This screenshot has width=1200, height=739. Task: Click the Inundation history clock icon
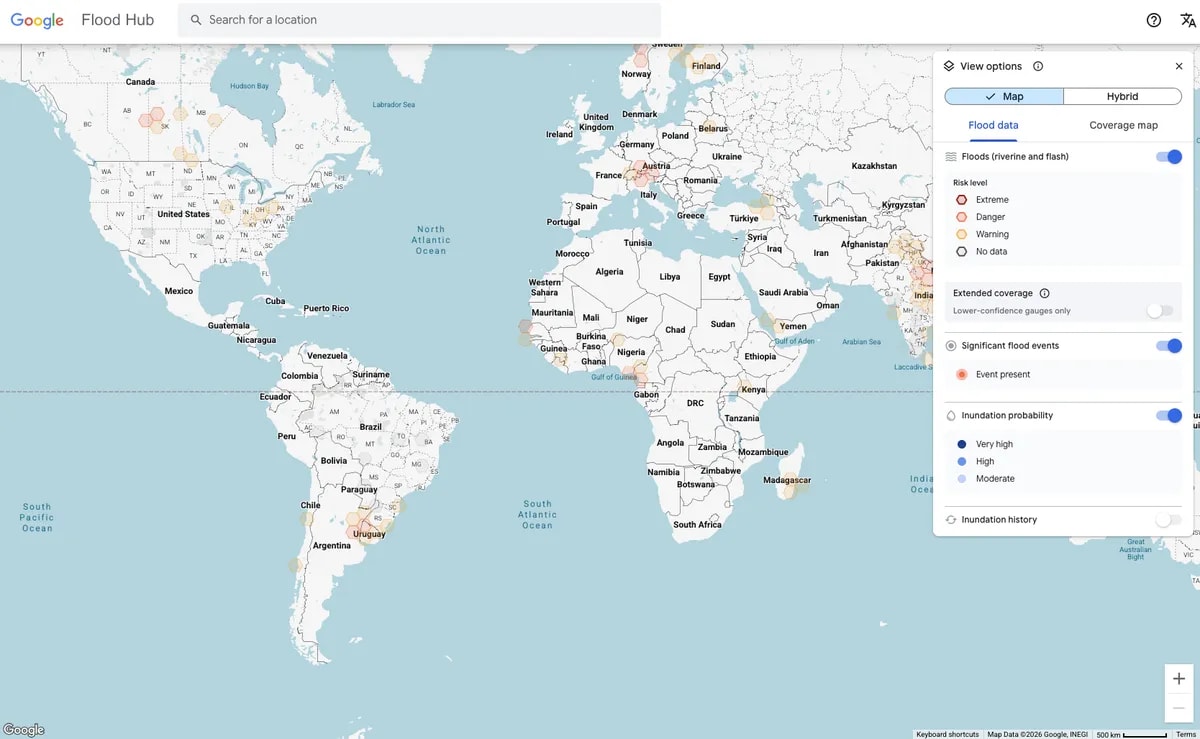coord(951,520)
